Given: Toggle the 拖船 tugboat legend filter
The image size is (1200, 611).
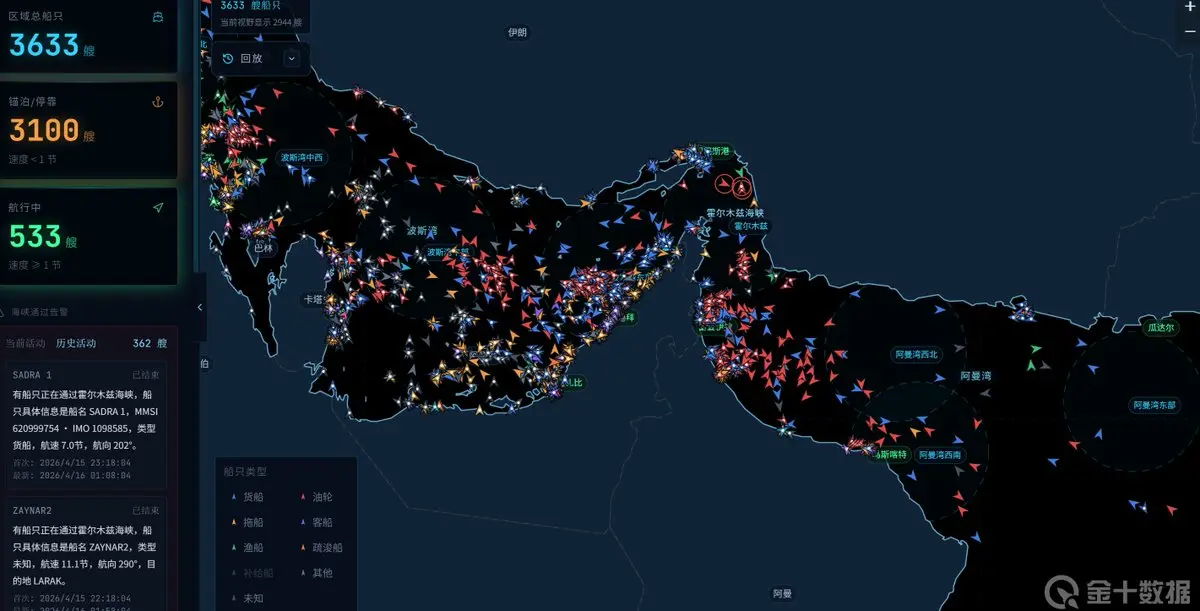Looking at the screenshot, I should tap(247, 522).
